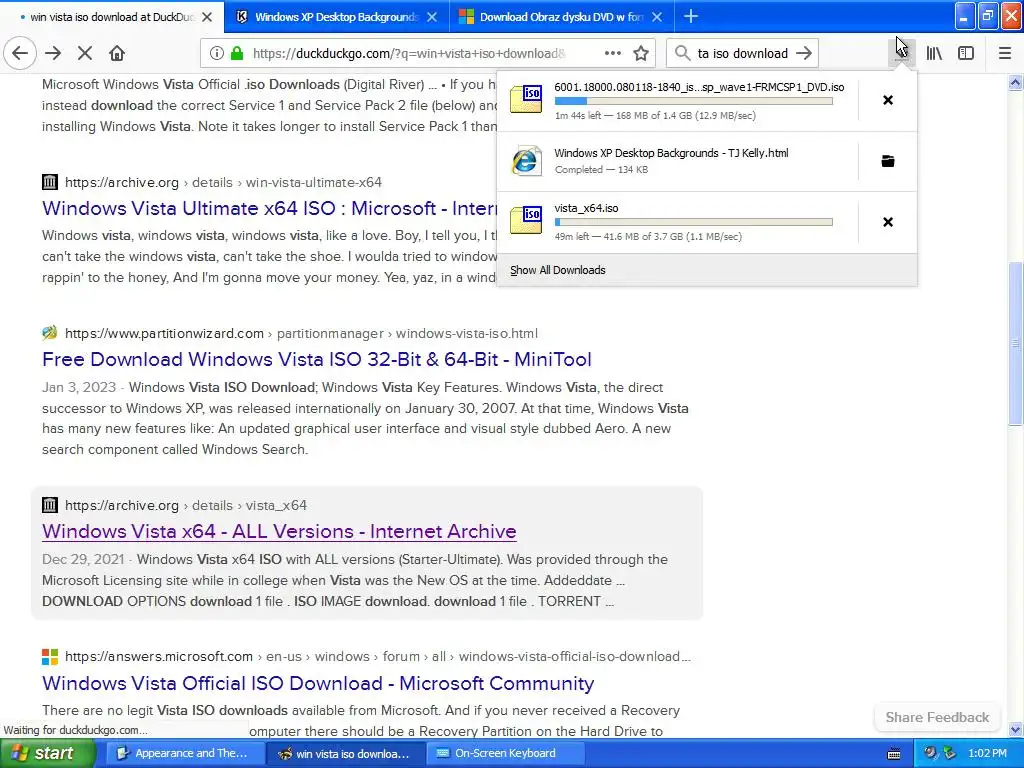Click win vista iso download taskbar button

tap(344, 753)
